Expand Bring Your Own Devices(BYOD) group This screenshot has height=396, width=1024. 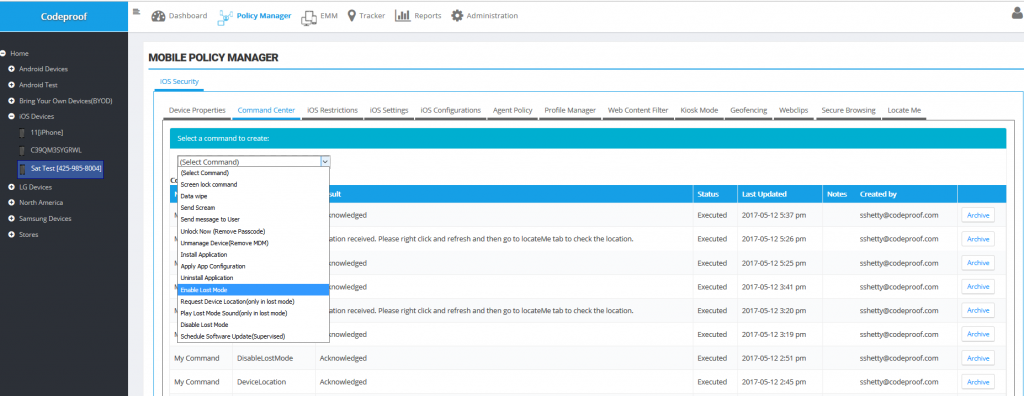12,101
